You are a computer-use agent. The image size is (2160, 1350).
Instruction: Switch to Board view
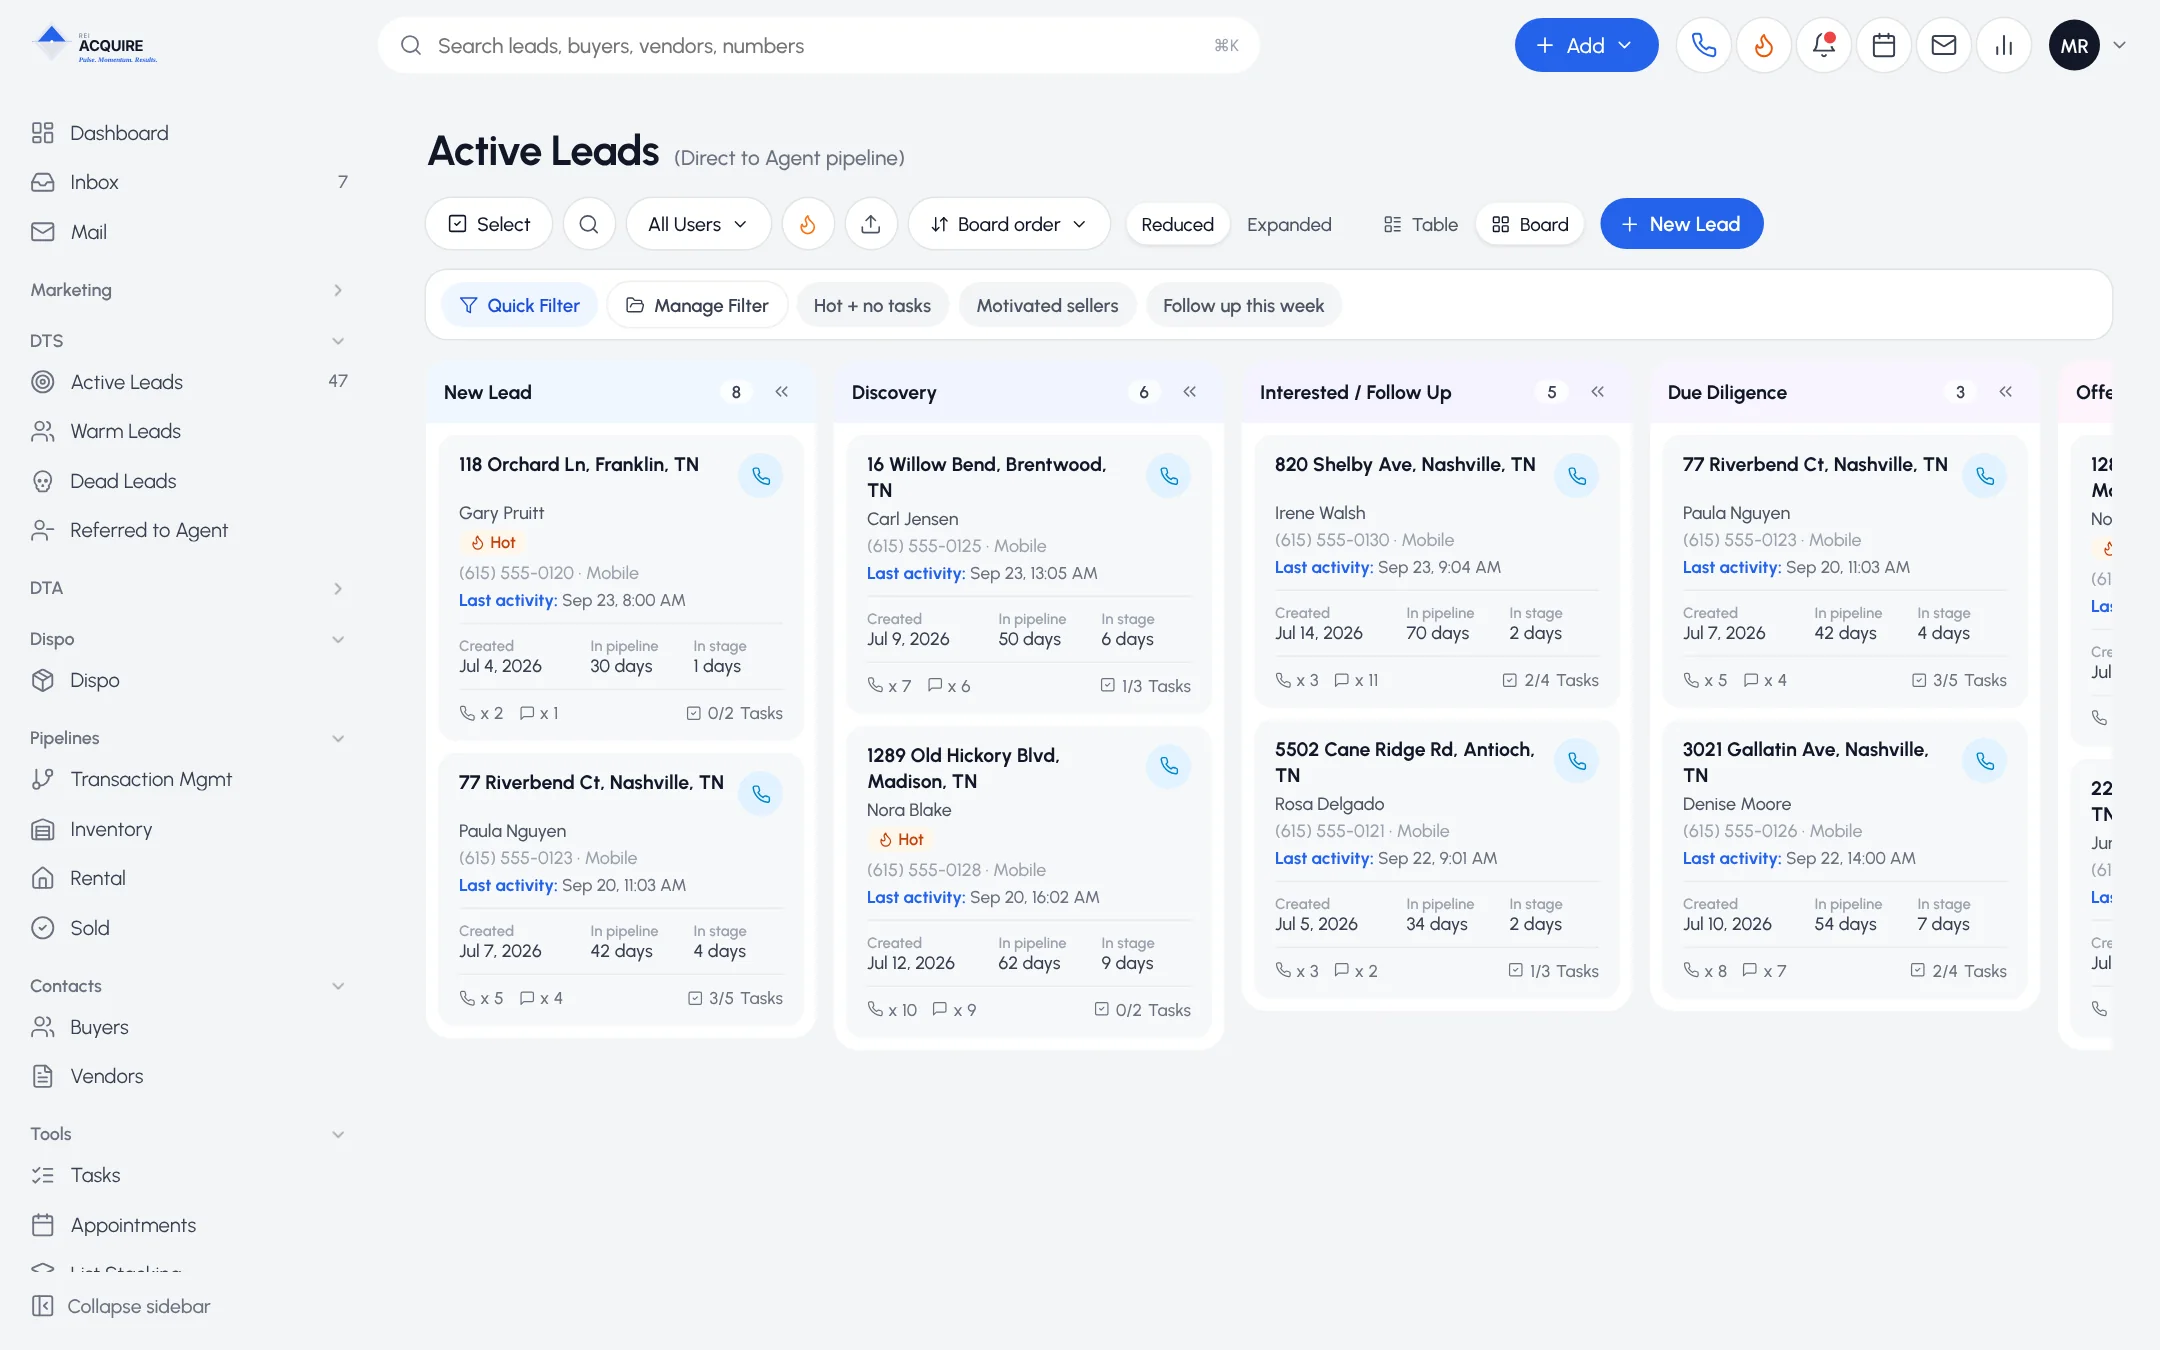(1530, 224)
